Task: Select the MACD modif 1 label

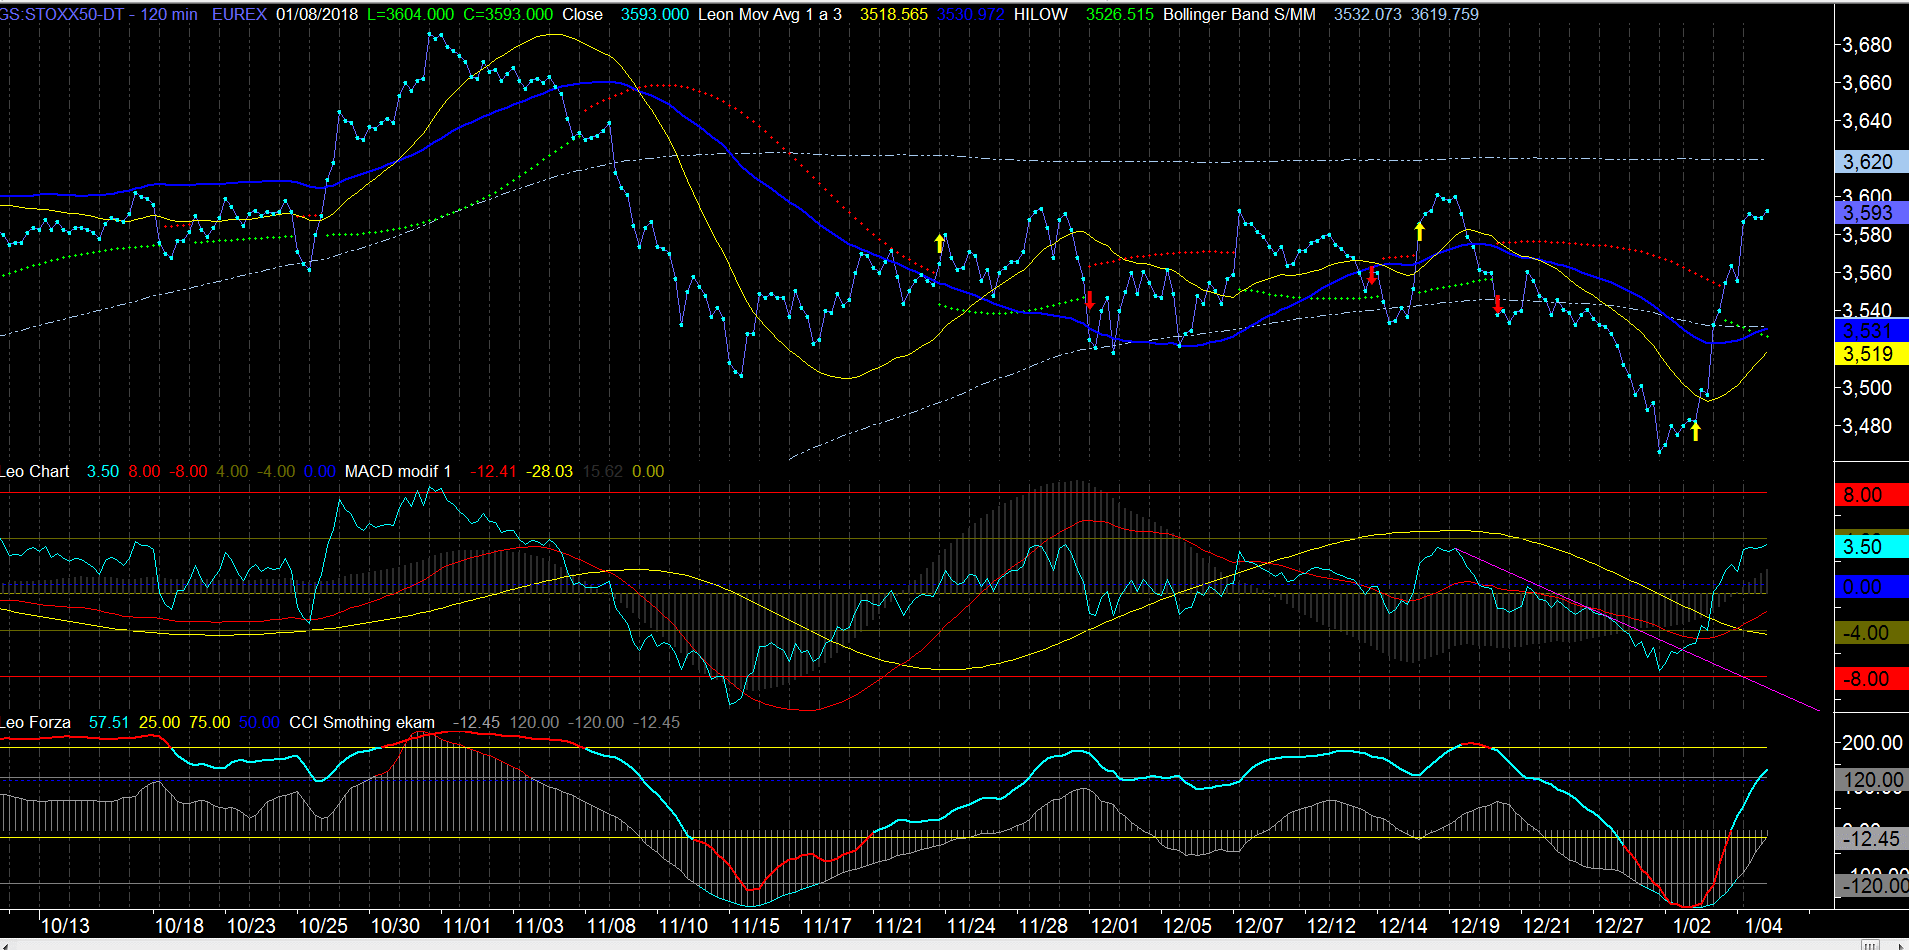Action: coord(398,471)
